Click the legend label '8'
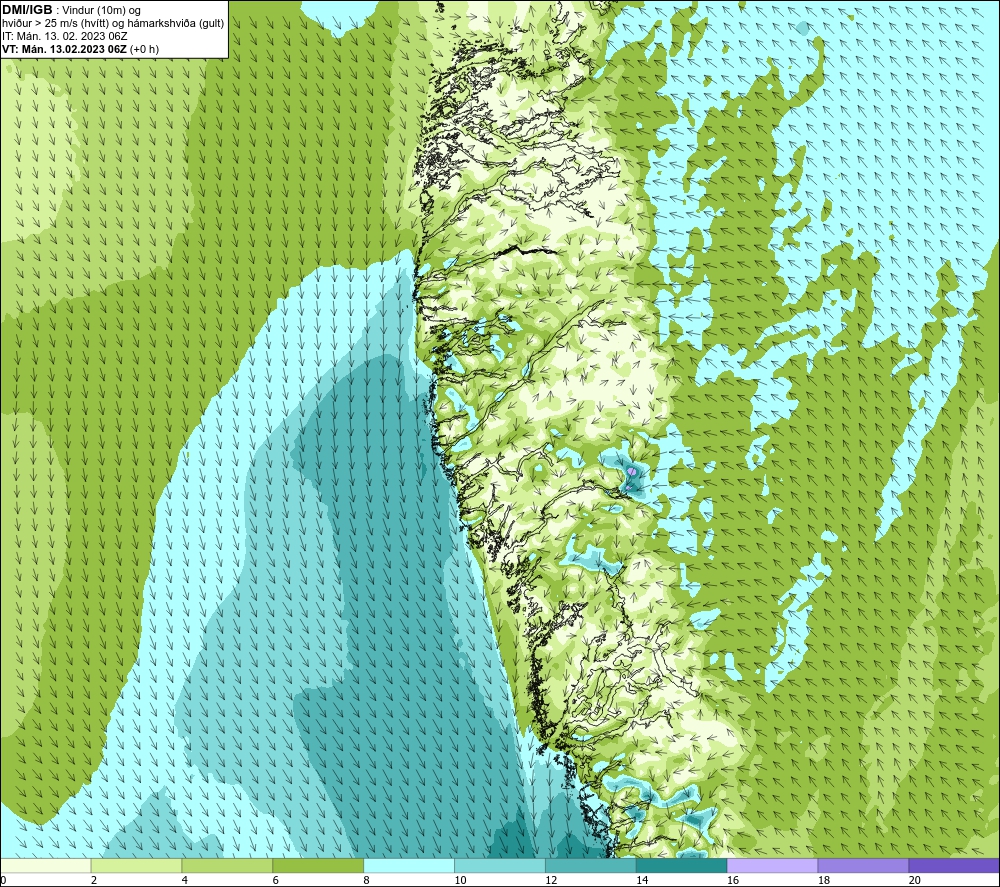The height and width of the screenshot is (887, 1000). click(366, 880)
